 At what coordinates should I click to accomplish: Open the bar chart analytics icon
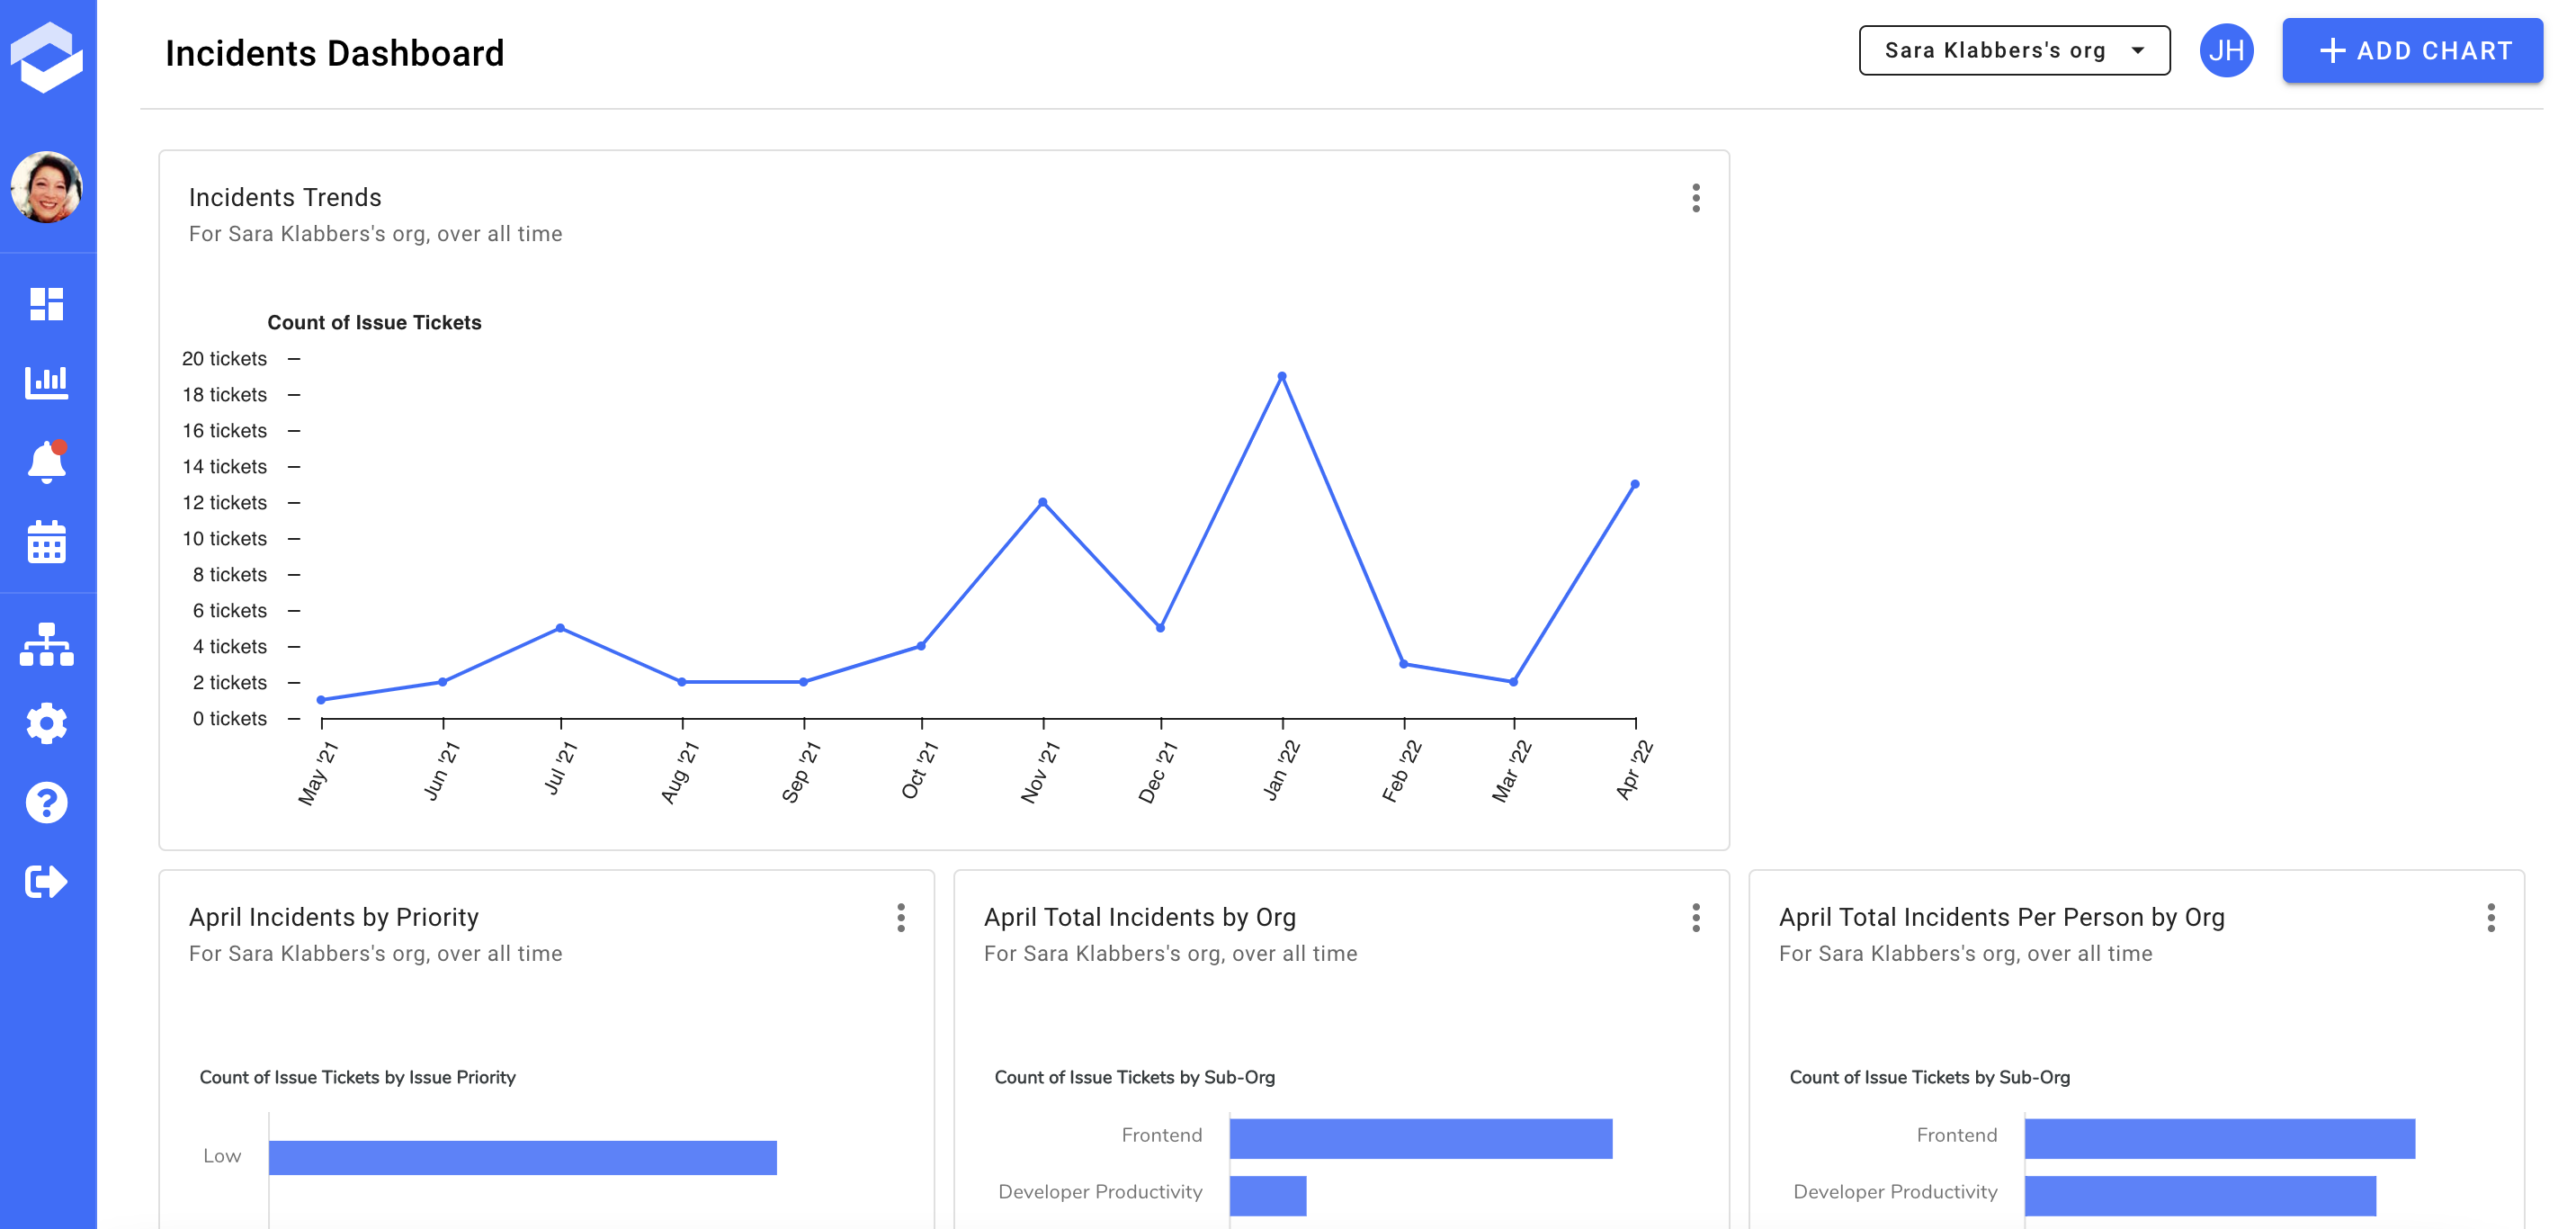pos(46,382)
